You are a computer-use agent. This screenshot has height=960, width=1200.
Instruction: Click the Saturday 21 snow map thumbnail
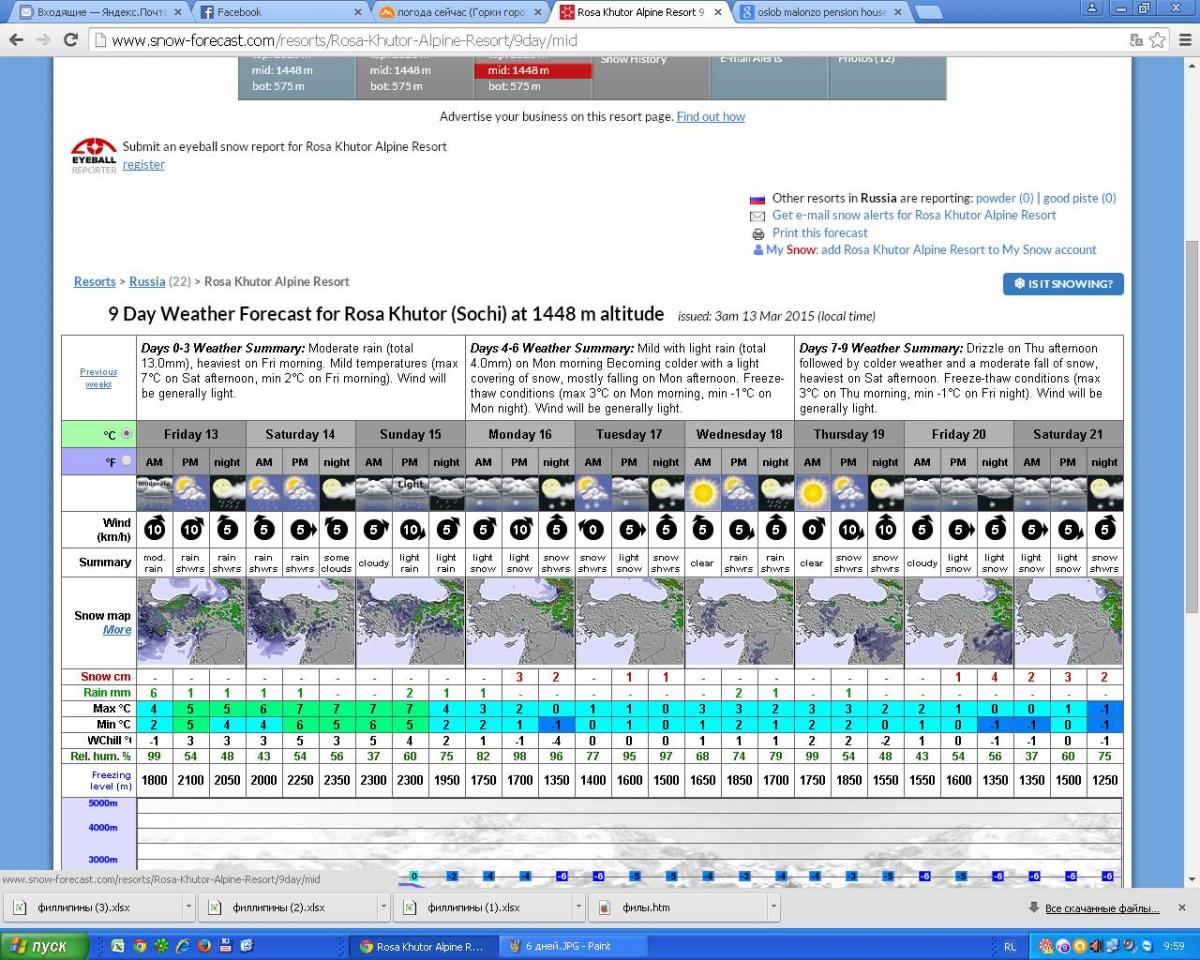[1068, 622]
